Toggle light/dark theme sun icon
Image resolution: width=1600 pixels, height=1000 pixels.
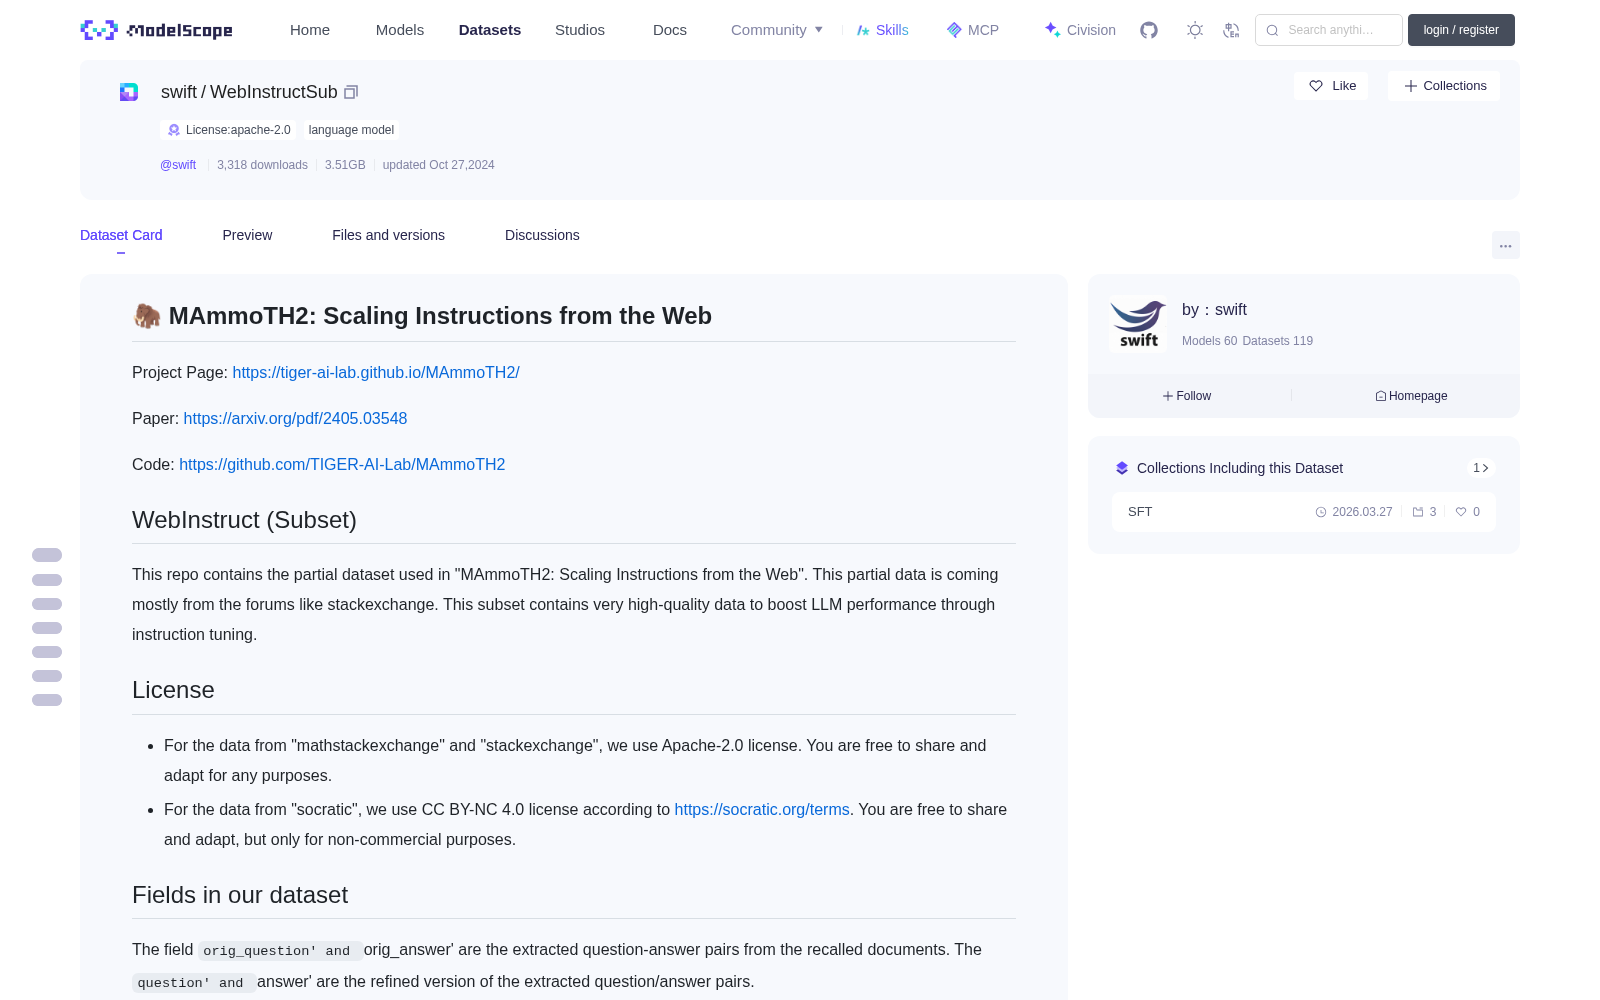(1195, 30)
